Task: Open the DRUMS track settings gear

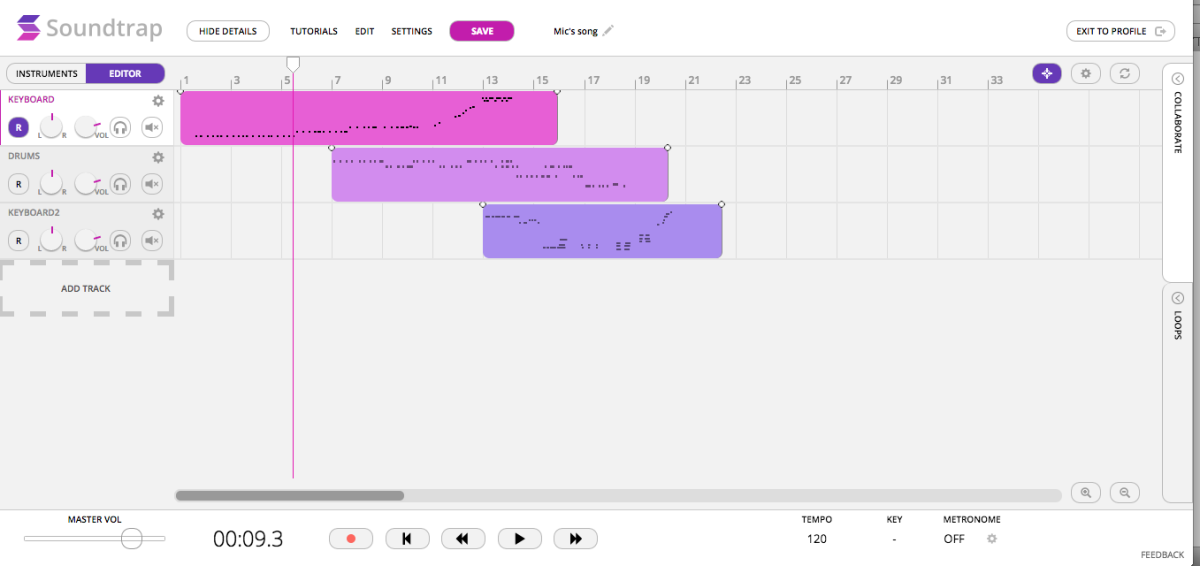Action: [x=158, y=157]
